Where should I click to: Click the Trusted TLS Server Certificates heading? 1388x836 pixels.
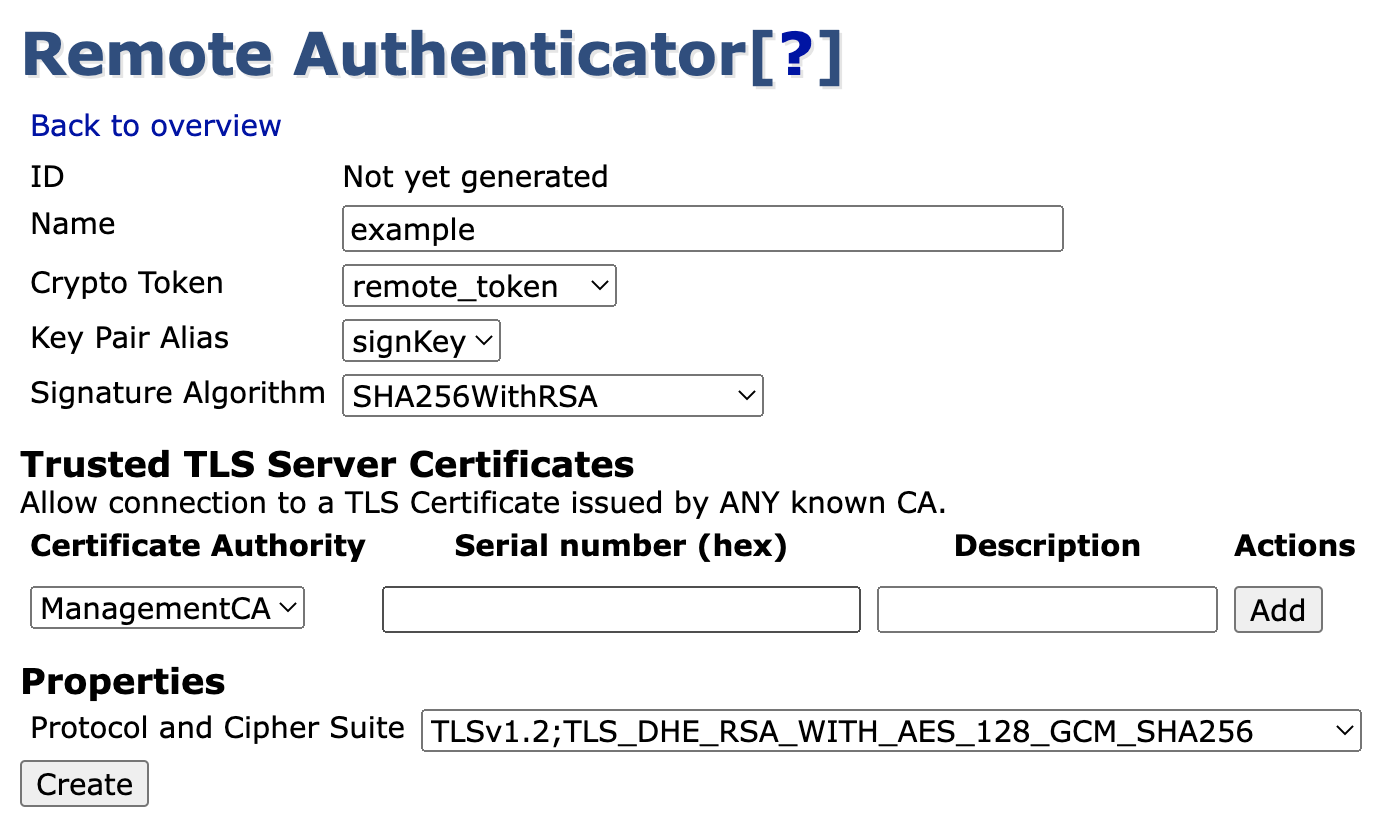pos(327,465)
